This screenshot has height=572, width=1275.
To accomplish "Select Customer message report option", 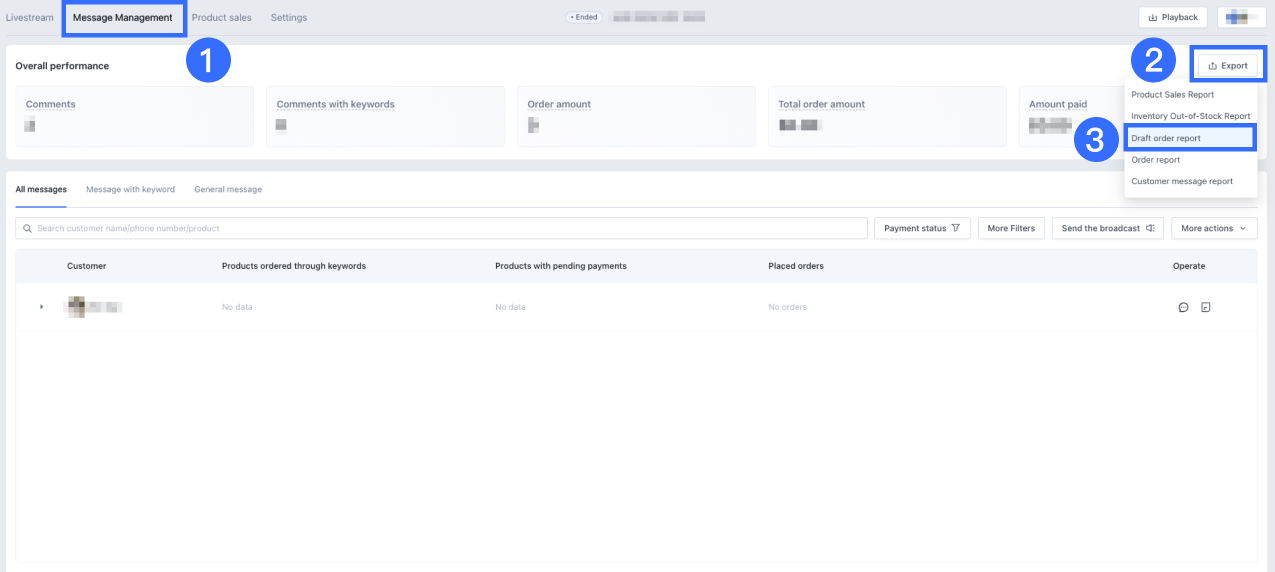I will tap(1181, 181).
